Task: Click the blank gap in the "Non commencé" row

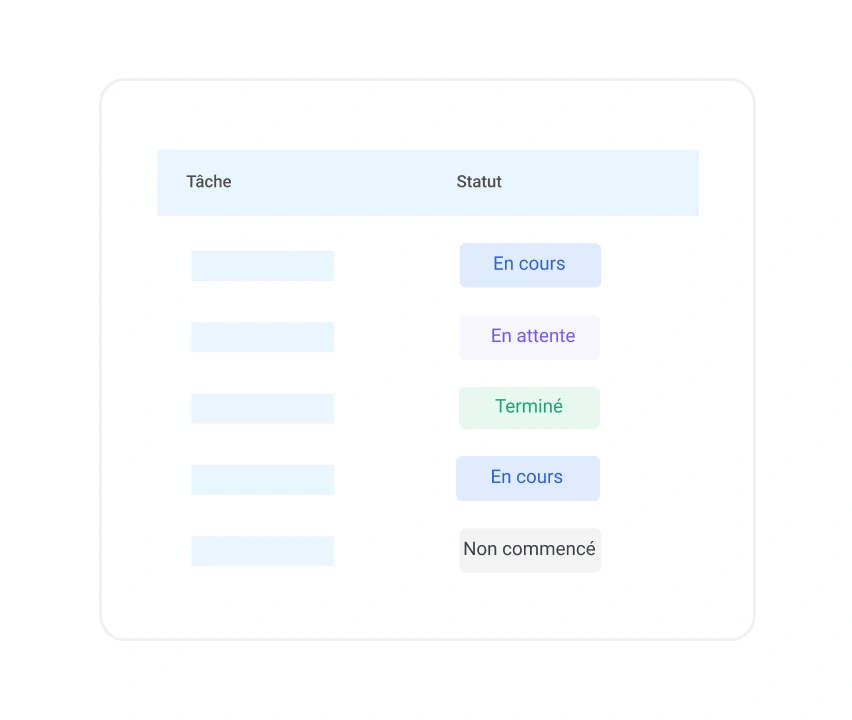Action: (396, 551)
